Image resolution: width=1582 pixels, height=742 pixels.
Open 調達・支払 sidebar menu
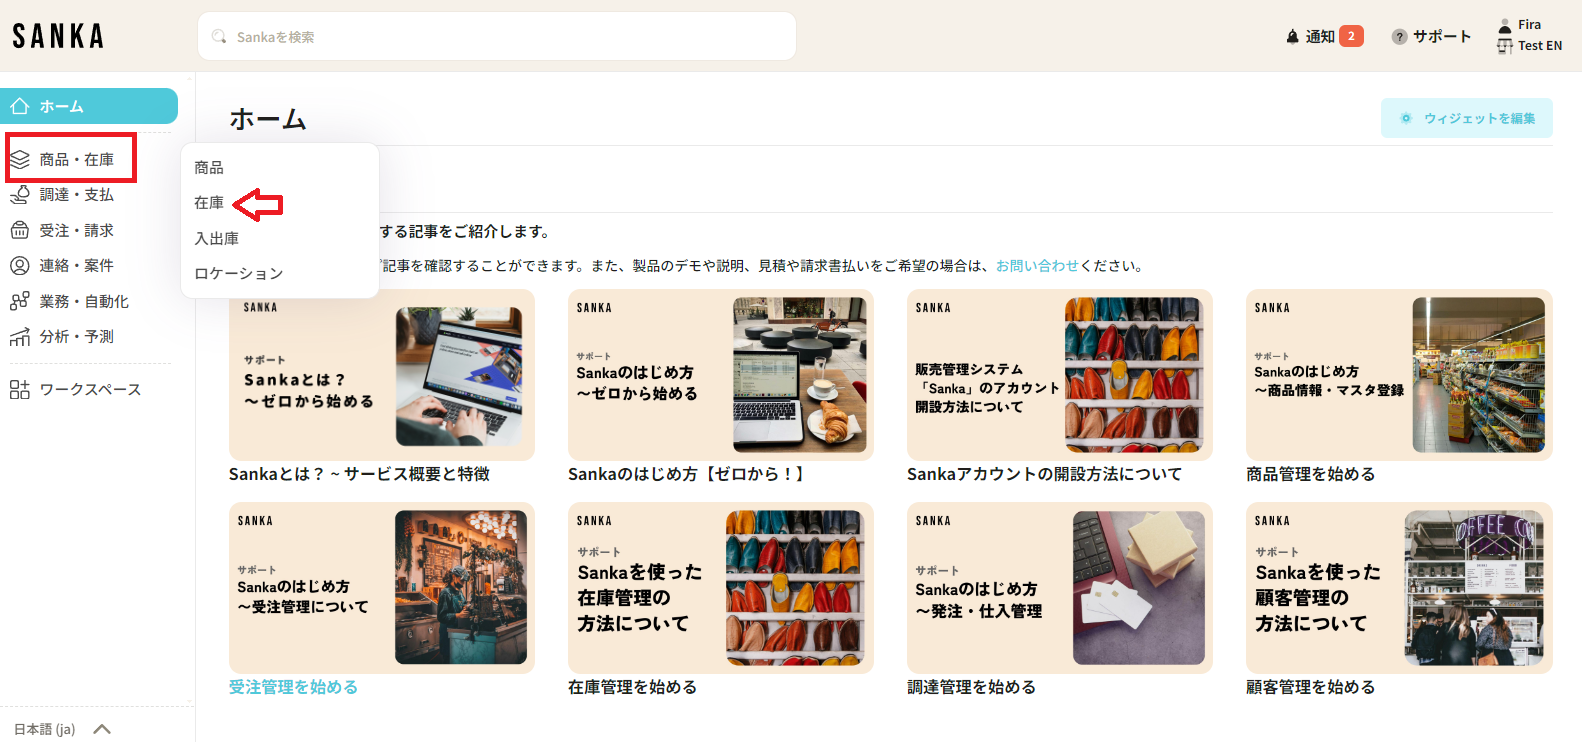77,195
